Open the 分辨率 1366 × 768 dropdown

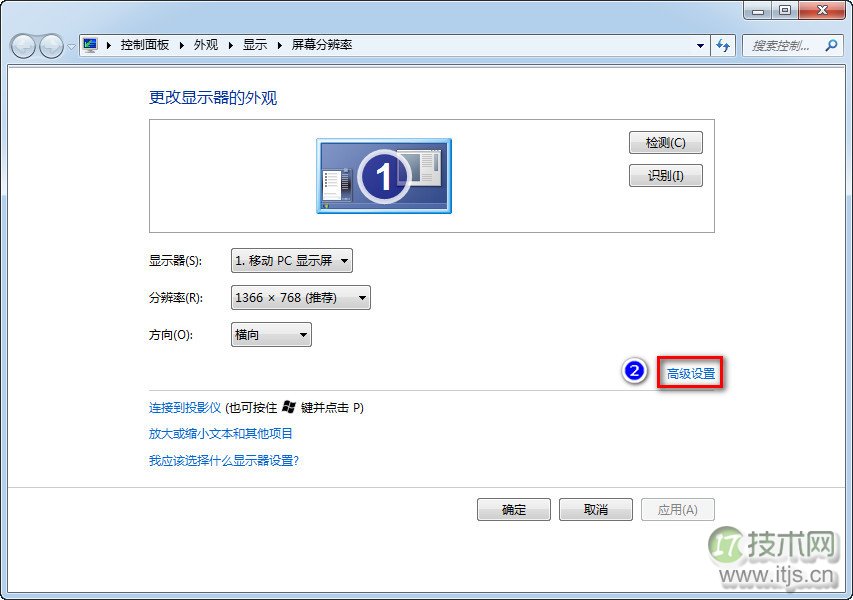pyautogui.click(x=301, y=298)
